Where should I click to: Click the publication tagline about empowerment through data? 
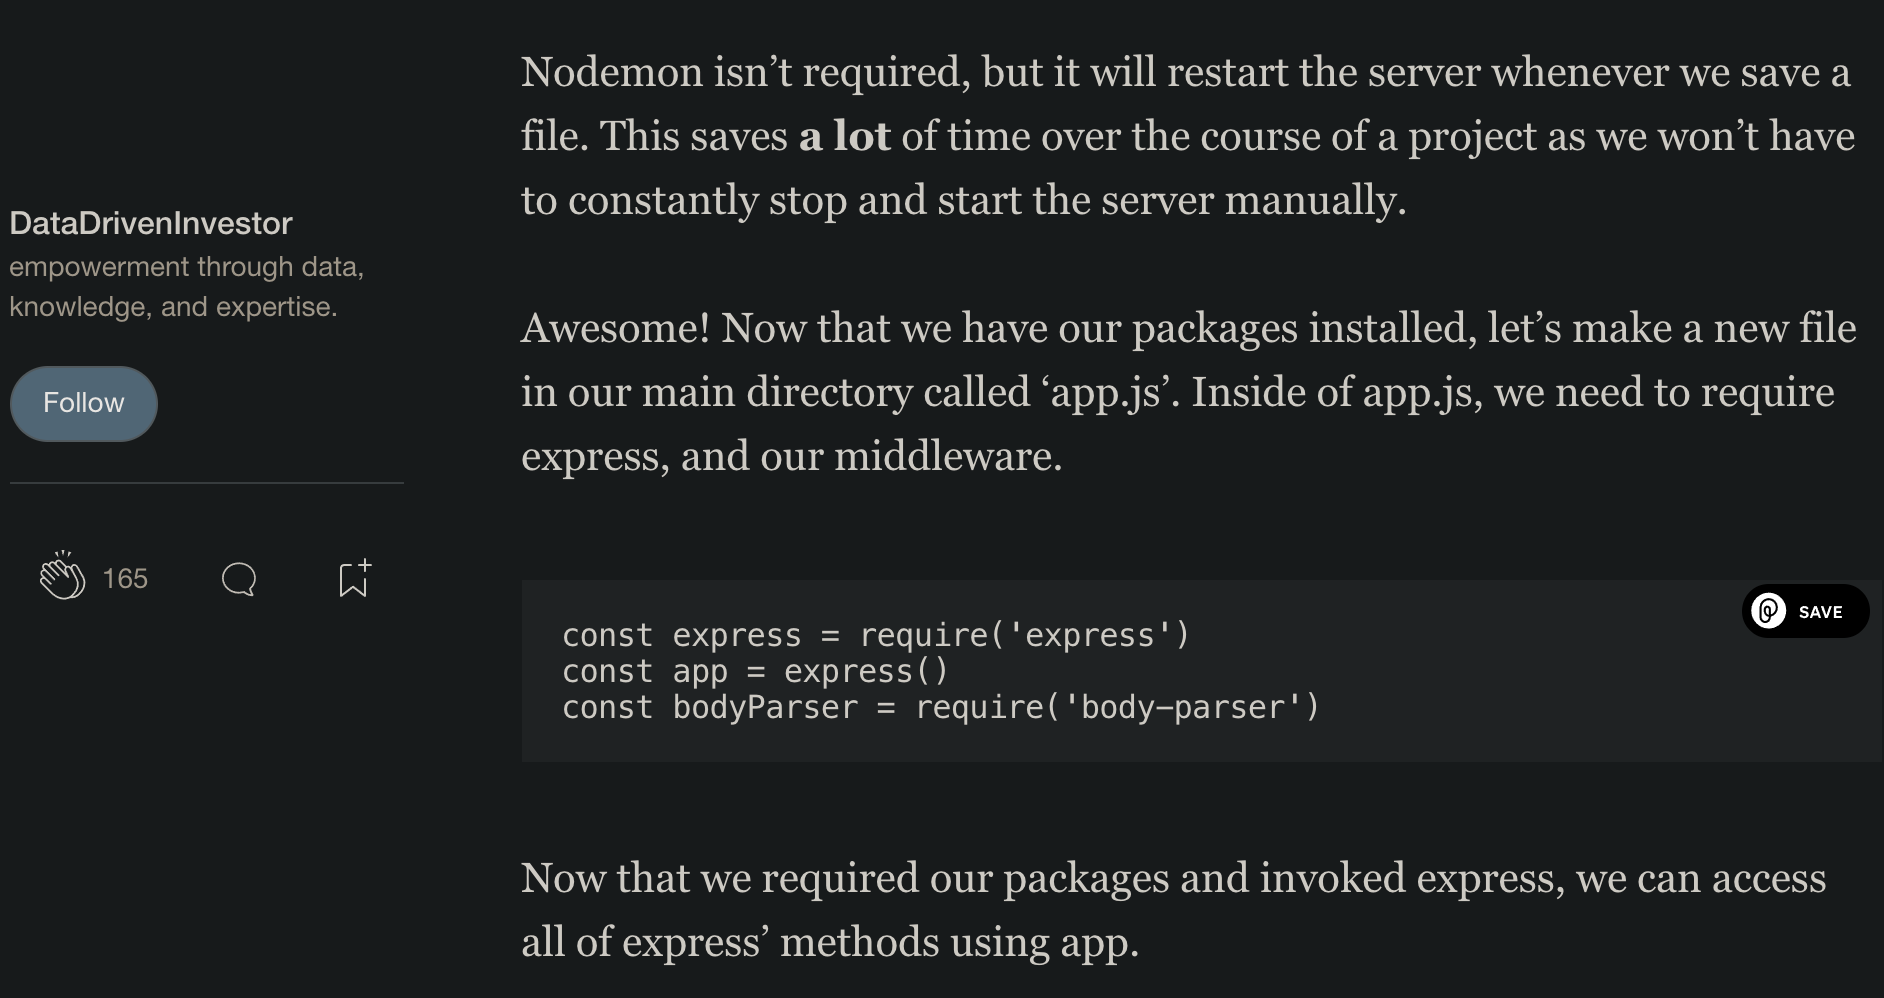187,287
